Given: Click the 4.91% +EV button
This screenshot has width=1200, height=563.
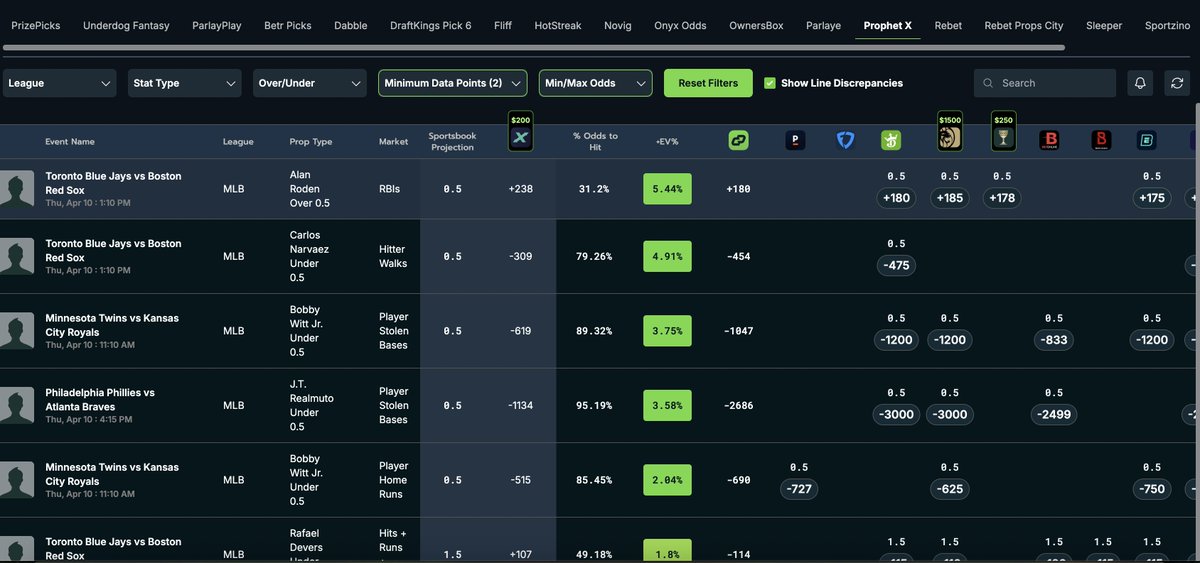Looking at the screenshot, I should [x=666, y=256].
